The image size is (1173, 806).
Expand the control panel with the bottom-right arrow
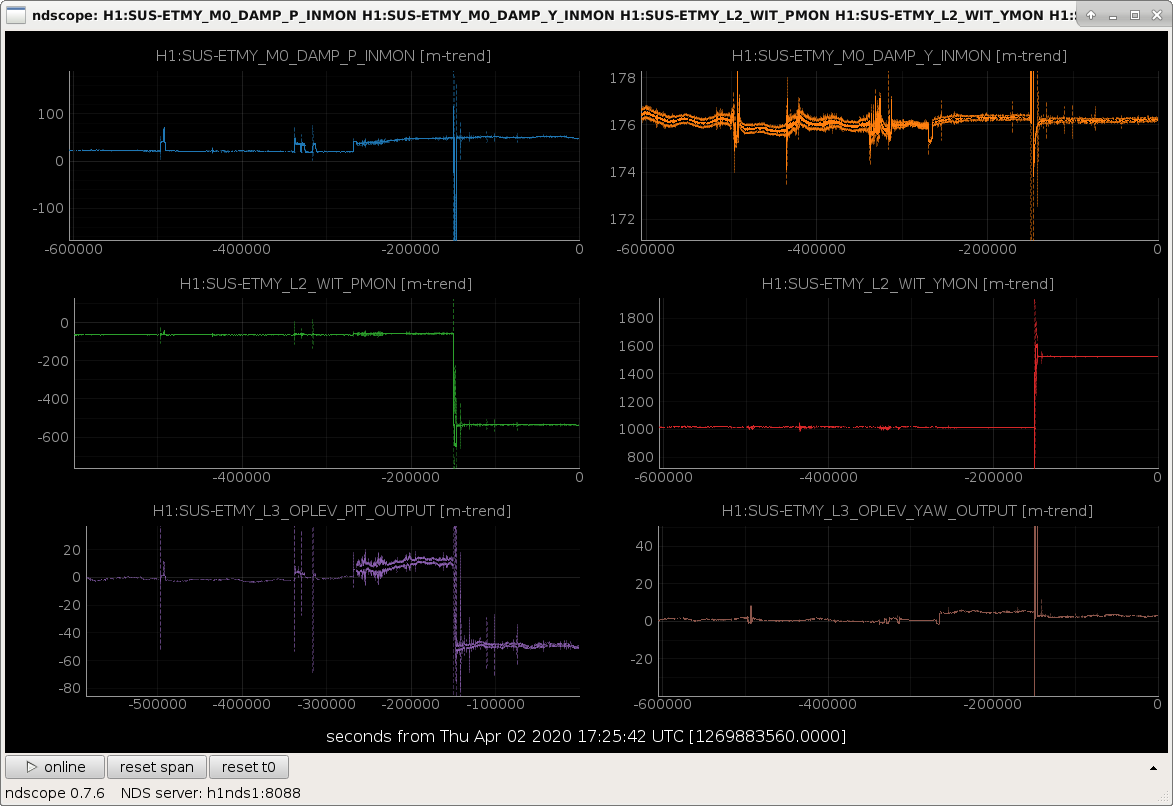[x=1153, y=768]
